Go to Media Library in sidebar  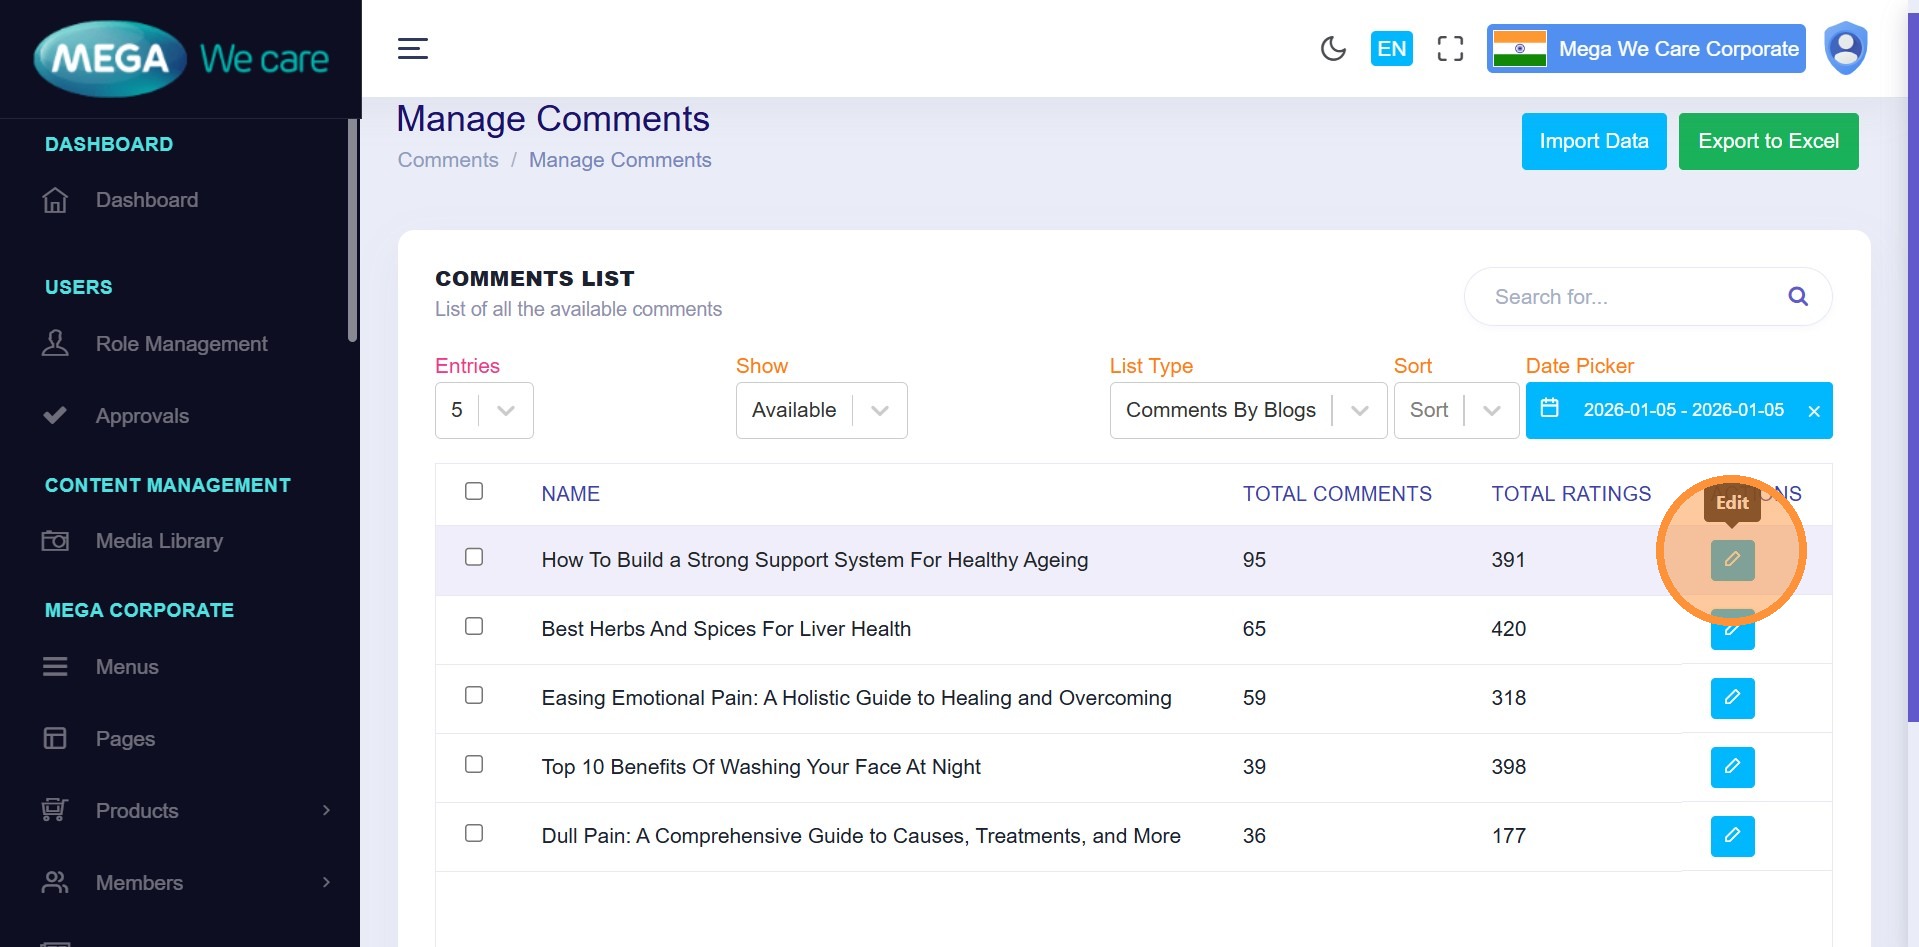[159, 541]
